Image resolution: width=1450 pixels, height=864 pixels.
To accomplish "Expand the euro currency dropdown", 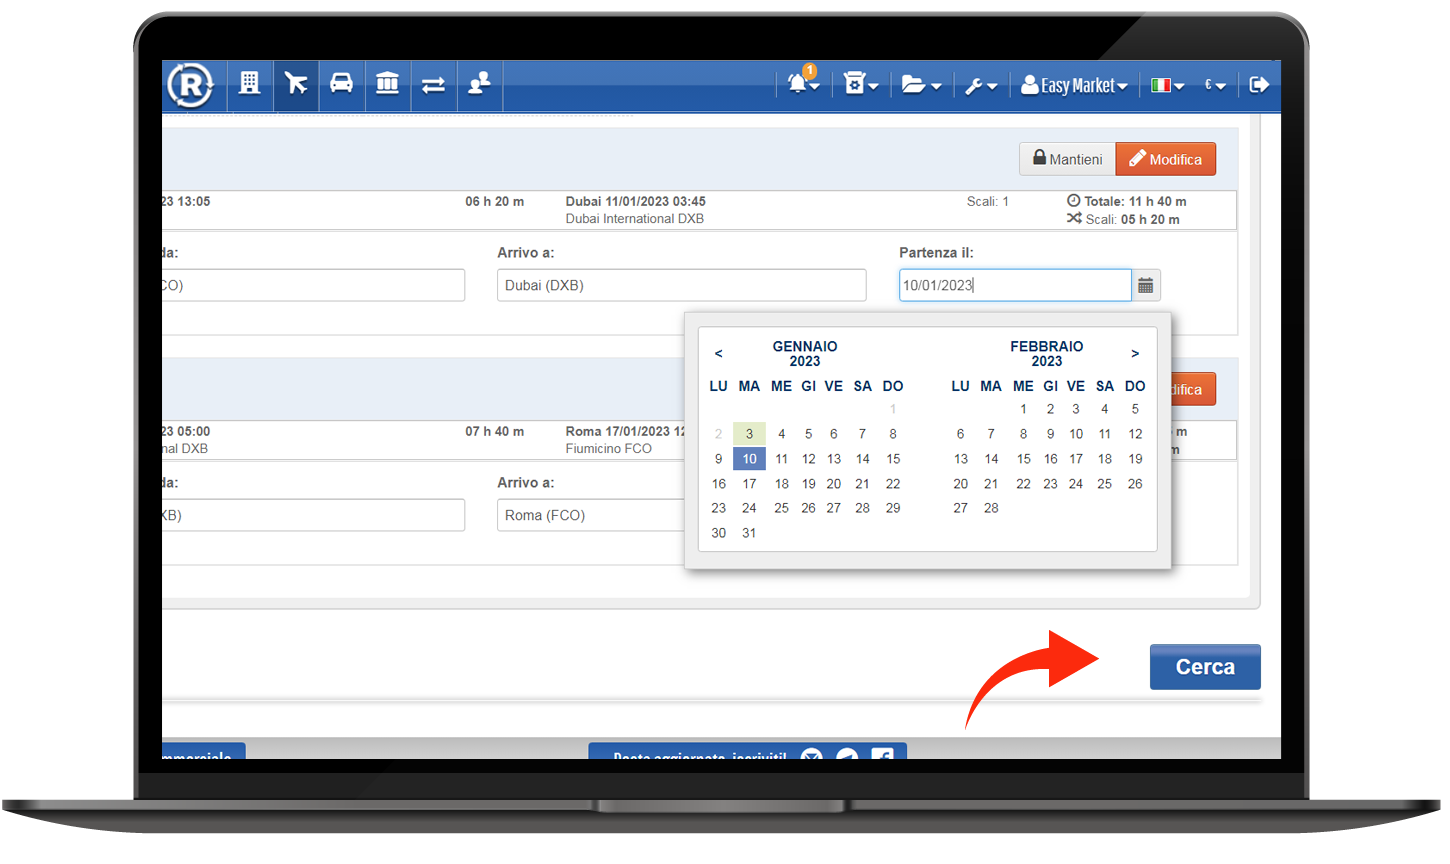I will tap(1215, 86).
